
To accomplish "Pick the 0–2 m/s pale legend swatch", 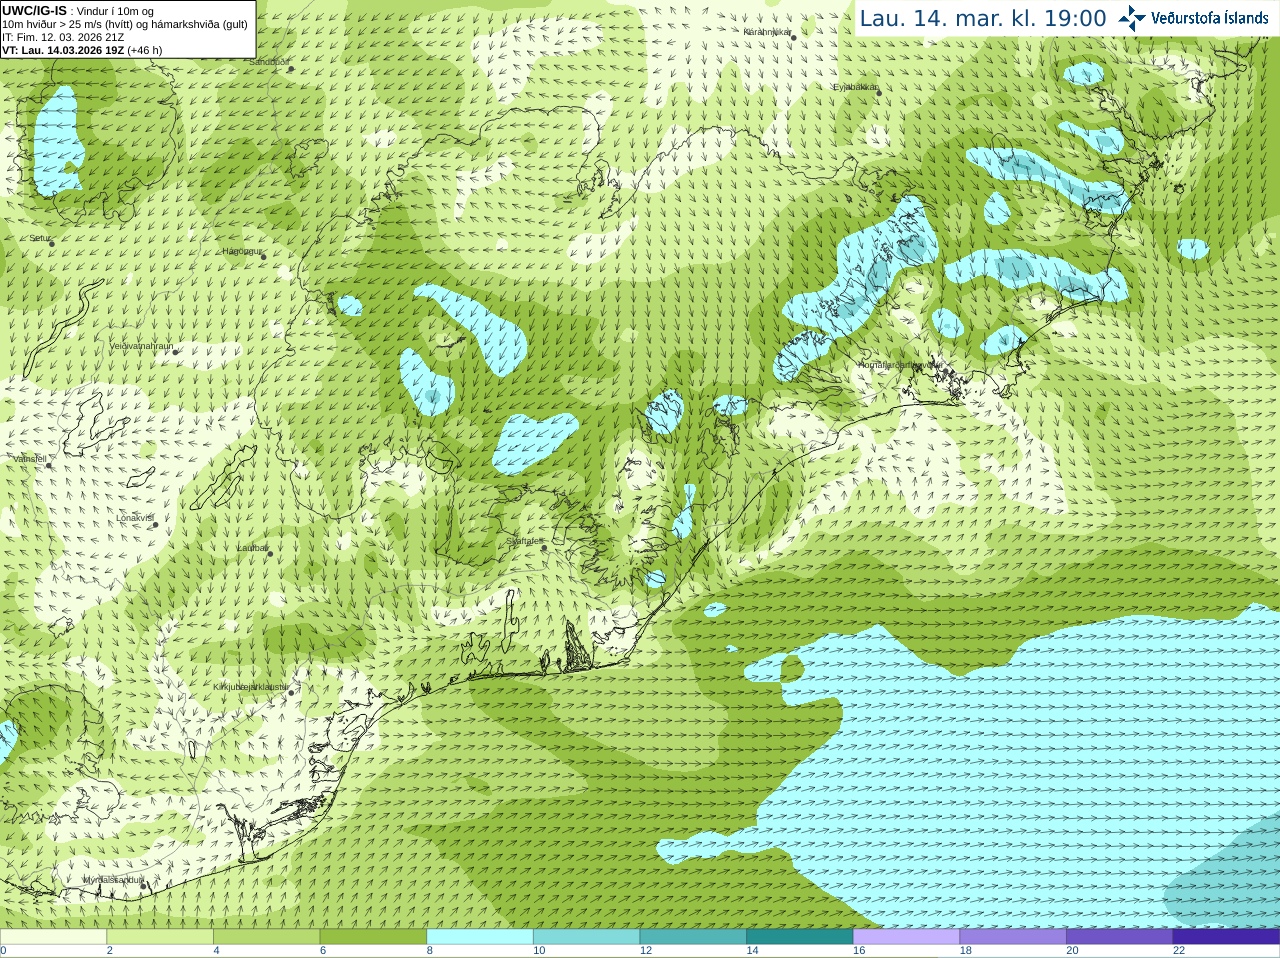I will click(x=53, y=937).
